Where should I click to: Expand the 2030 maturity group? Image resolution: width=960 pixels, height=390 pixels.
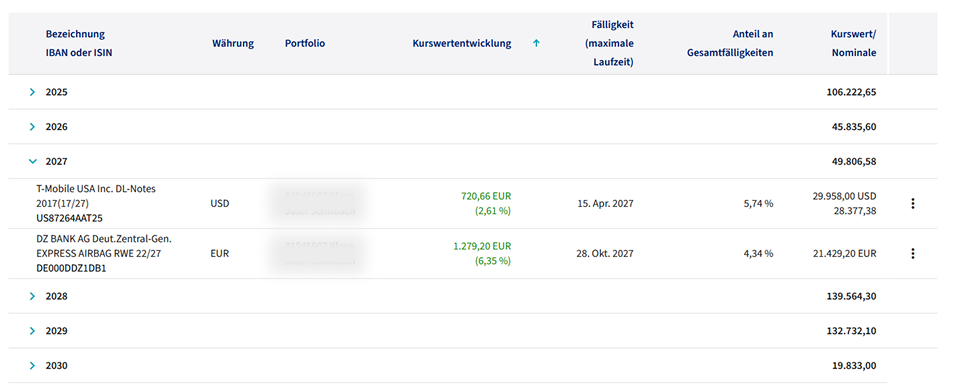[32, 366]
